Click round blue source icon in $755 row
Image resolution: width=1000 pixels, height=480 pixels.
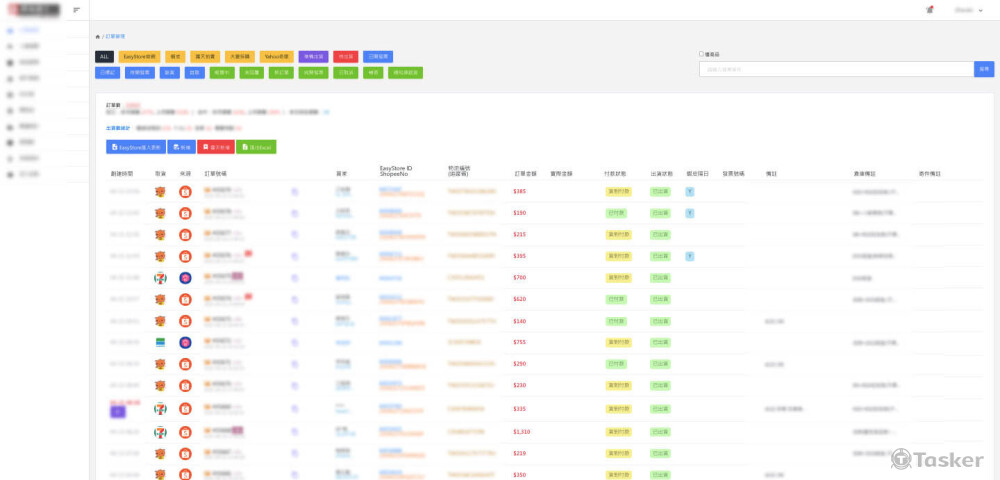185,342
